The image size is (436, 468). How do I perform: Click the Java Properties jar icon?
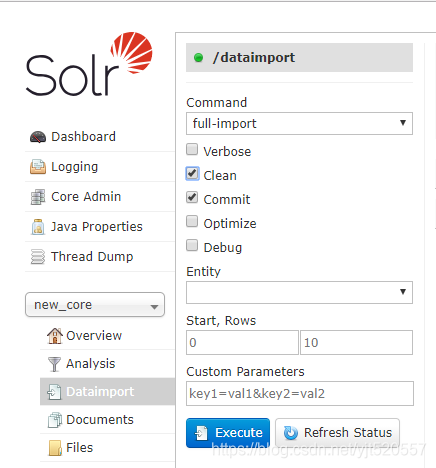click(38, 227)
